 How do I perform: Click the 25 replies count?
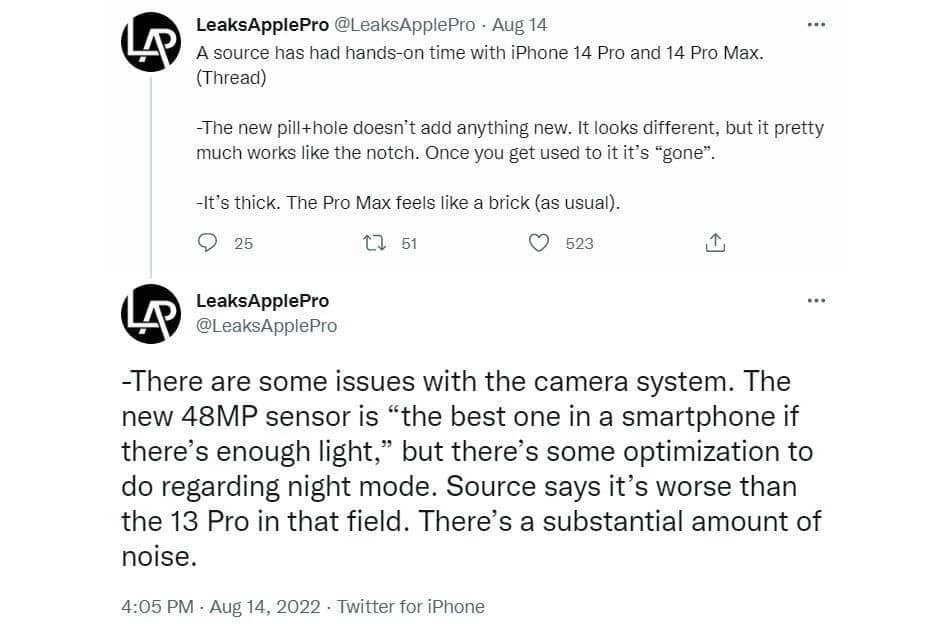(243, 243)
